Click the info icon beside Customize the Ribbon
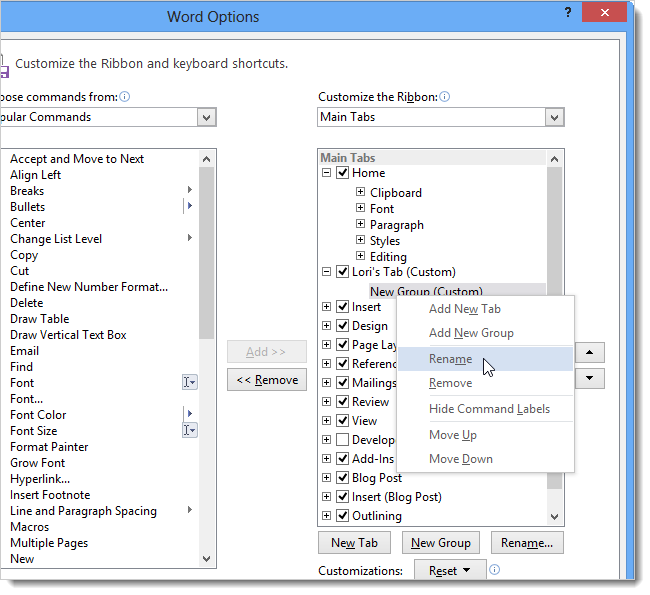This screenshot has height=595, width=650. point(444,97)
